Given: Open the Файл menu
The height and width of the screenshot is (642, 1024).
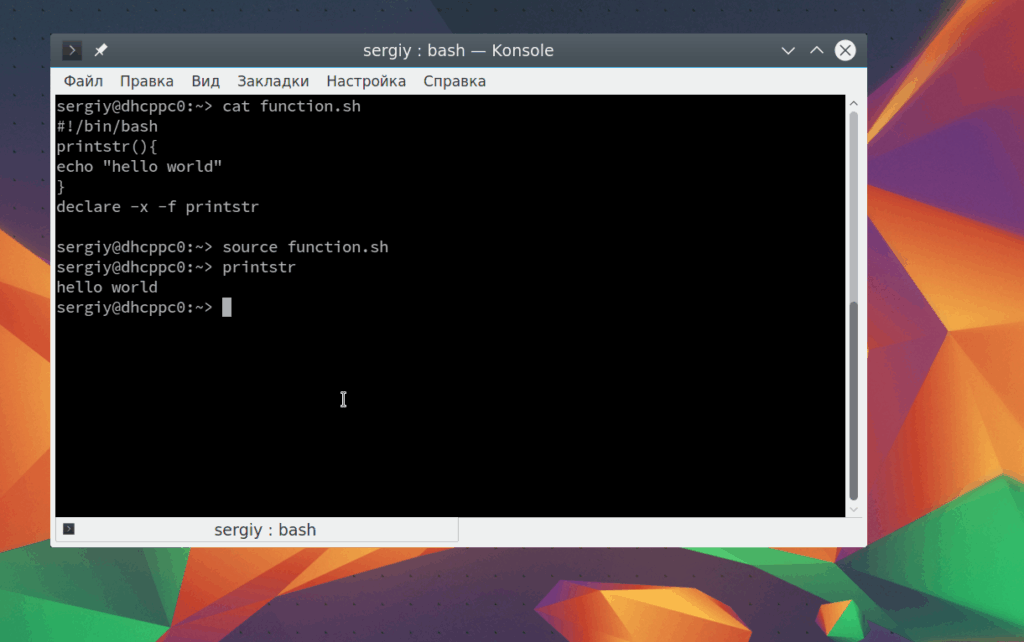Looking at the screenshot, I should pyautogui.click(x=83, y=81).
